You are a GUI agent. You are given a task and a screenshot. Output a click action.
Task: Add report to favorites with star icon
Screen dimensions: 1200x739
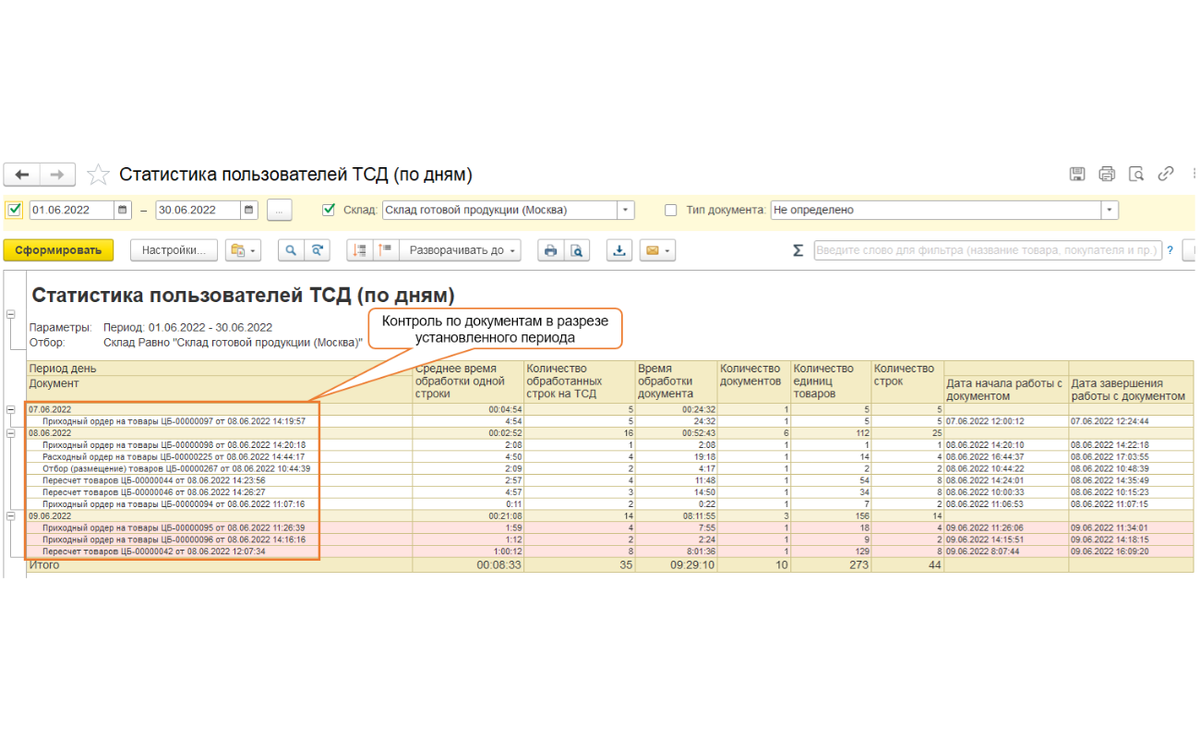pos(98,175)
